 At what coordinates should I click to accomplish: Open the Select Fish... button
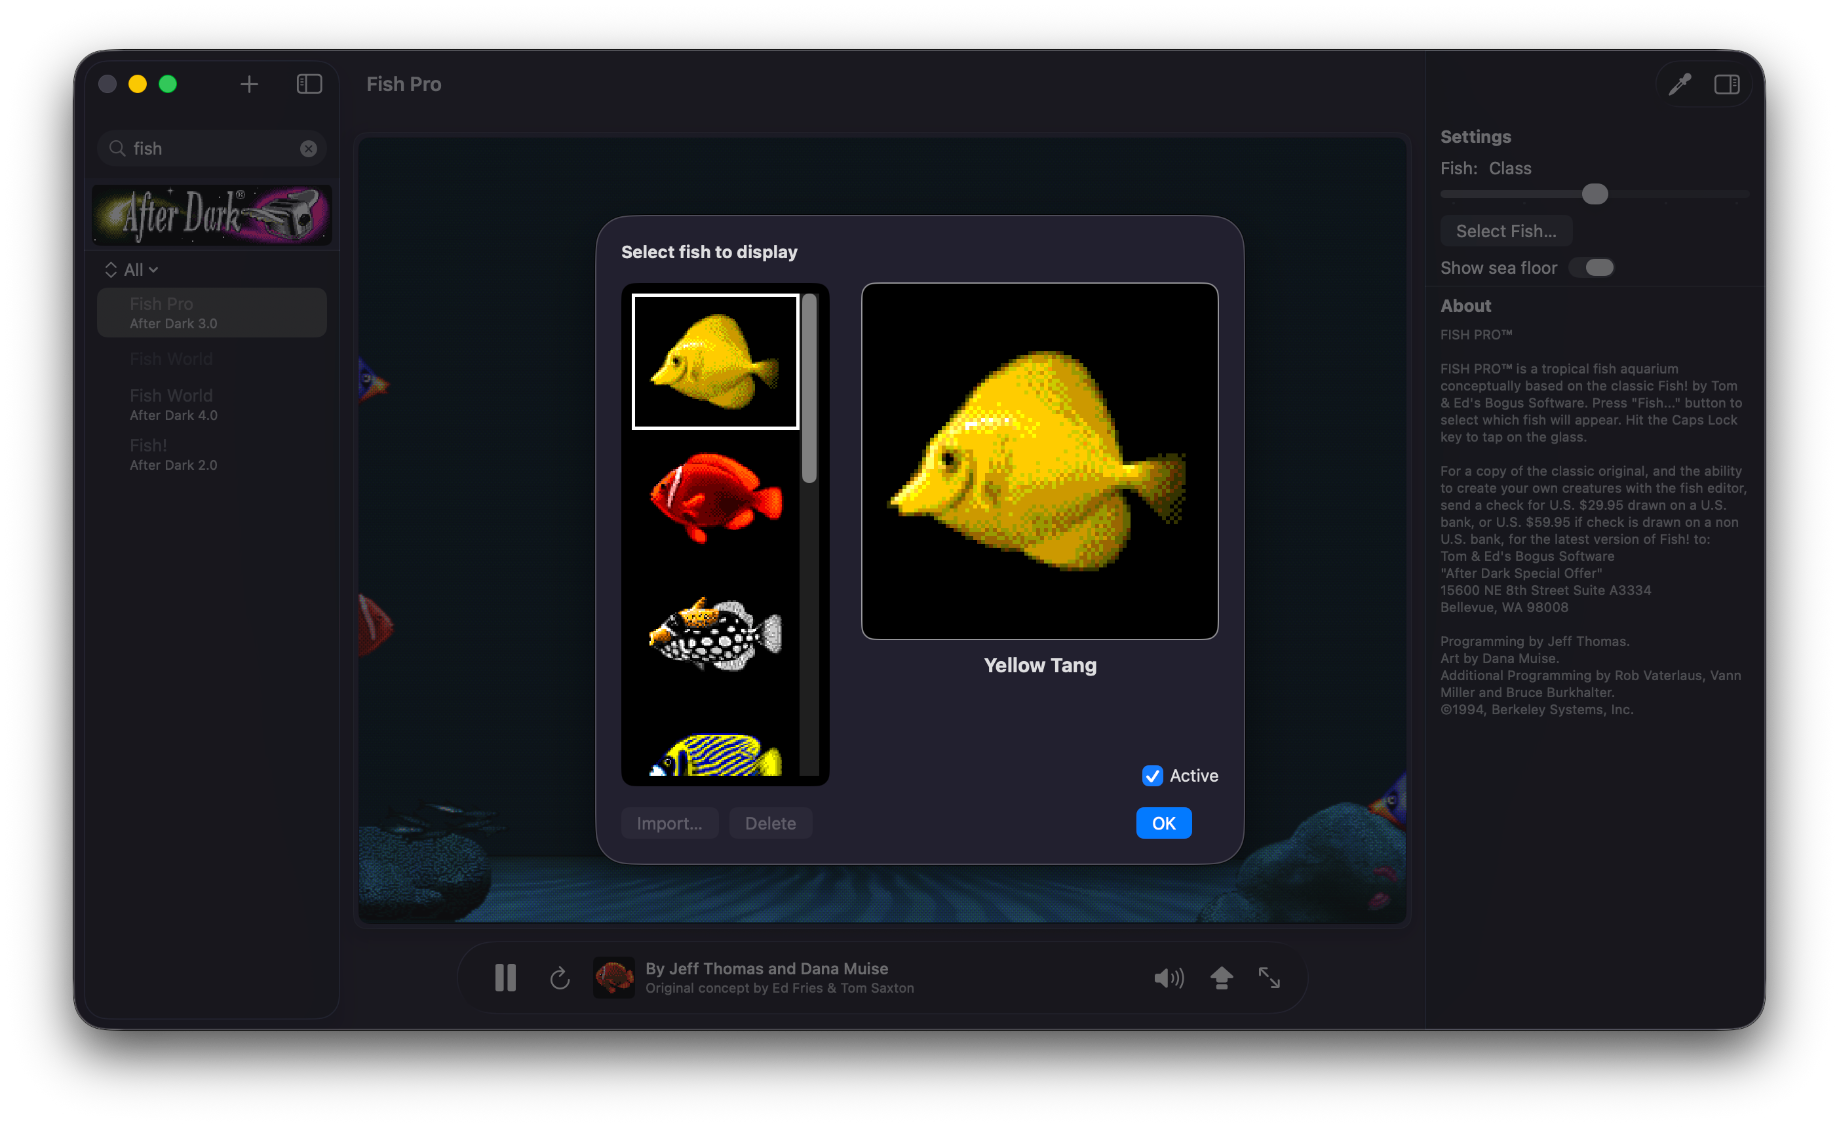[x=1506, y=231]
